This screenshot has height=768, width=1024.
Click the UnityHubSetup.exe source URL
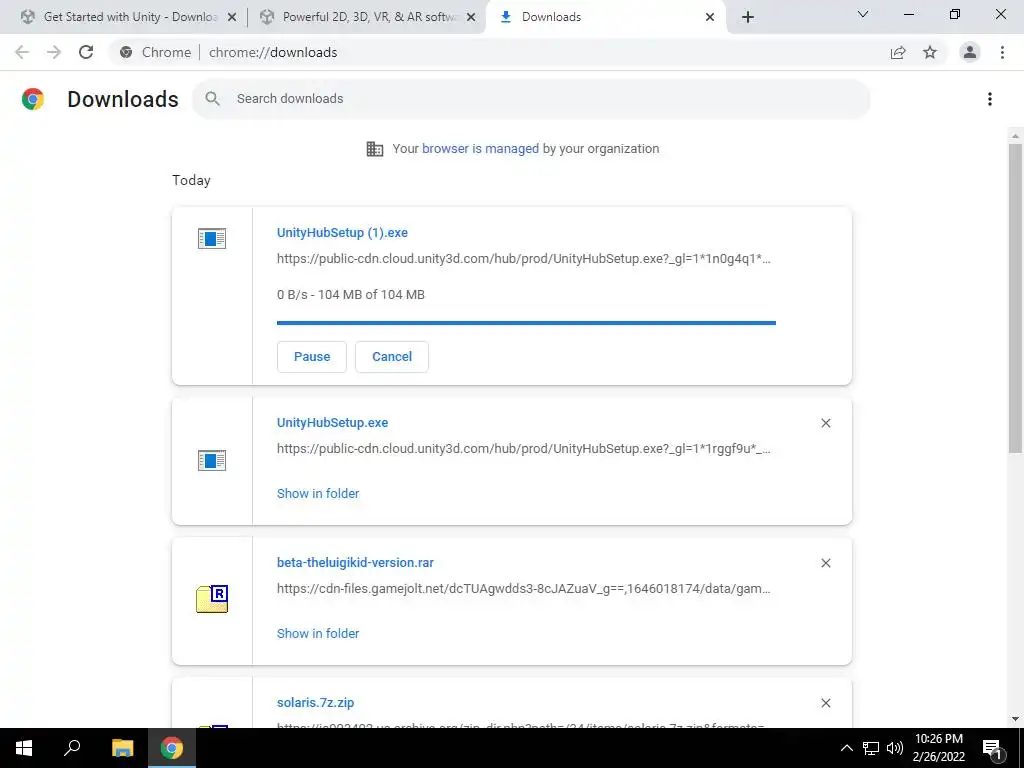(x=524, y=449)
